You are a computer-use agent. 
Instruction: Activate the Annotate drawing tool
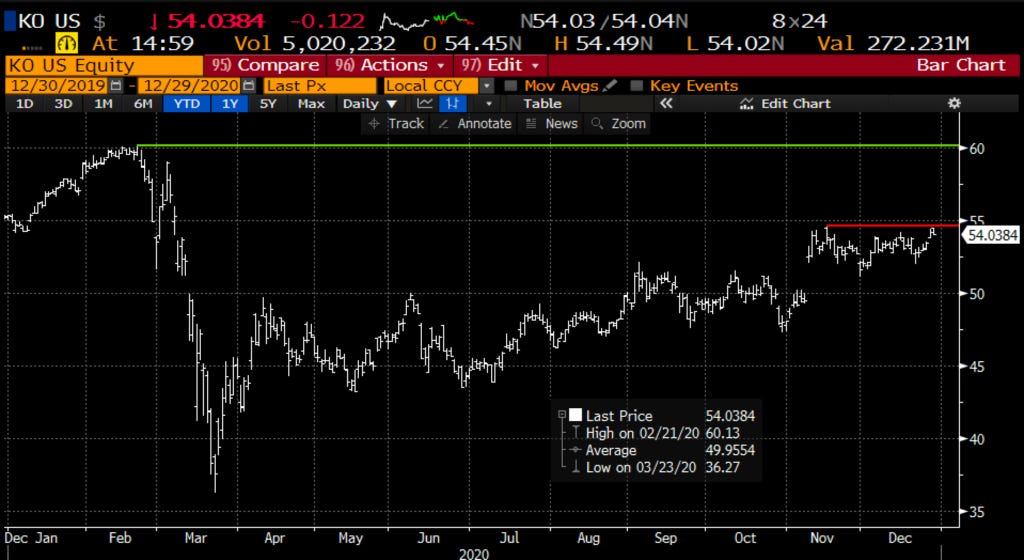[475, 123]
